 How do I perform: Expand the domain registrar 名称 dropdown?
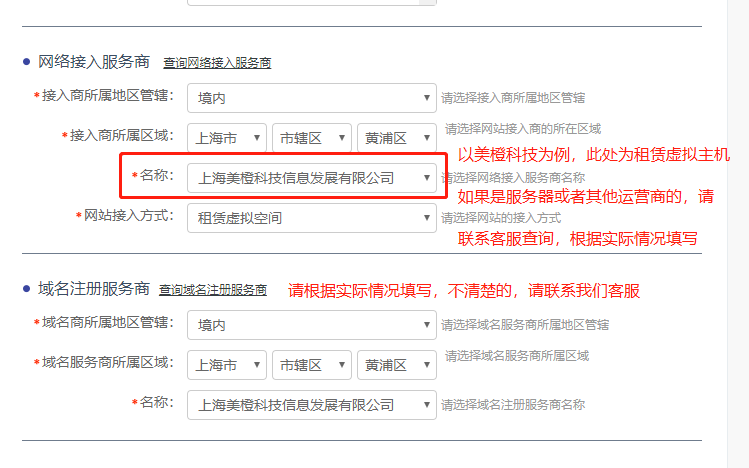point(311,405)
